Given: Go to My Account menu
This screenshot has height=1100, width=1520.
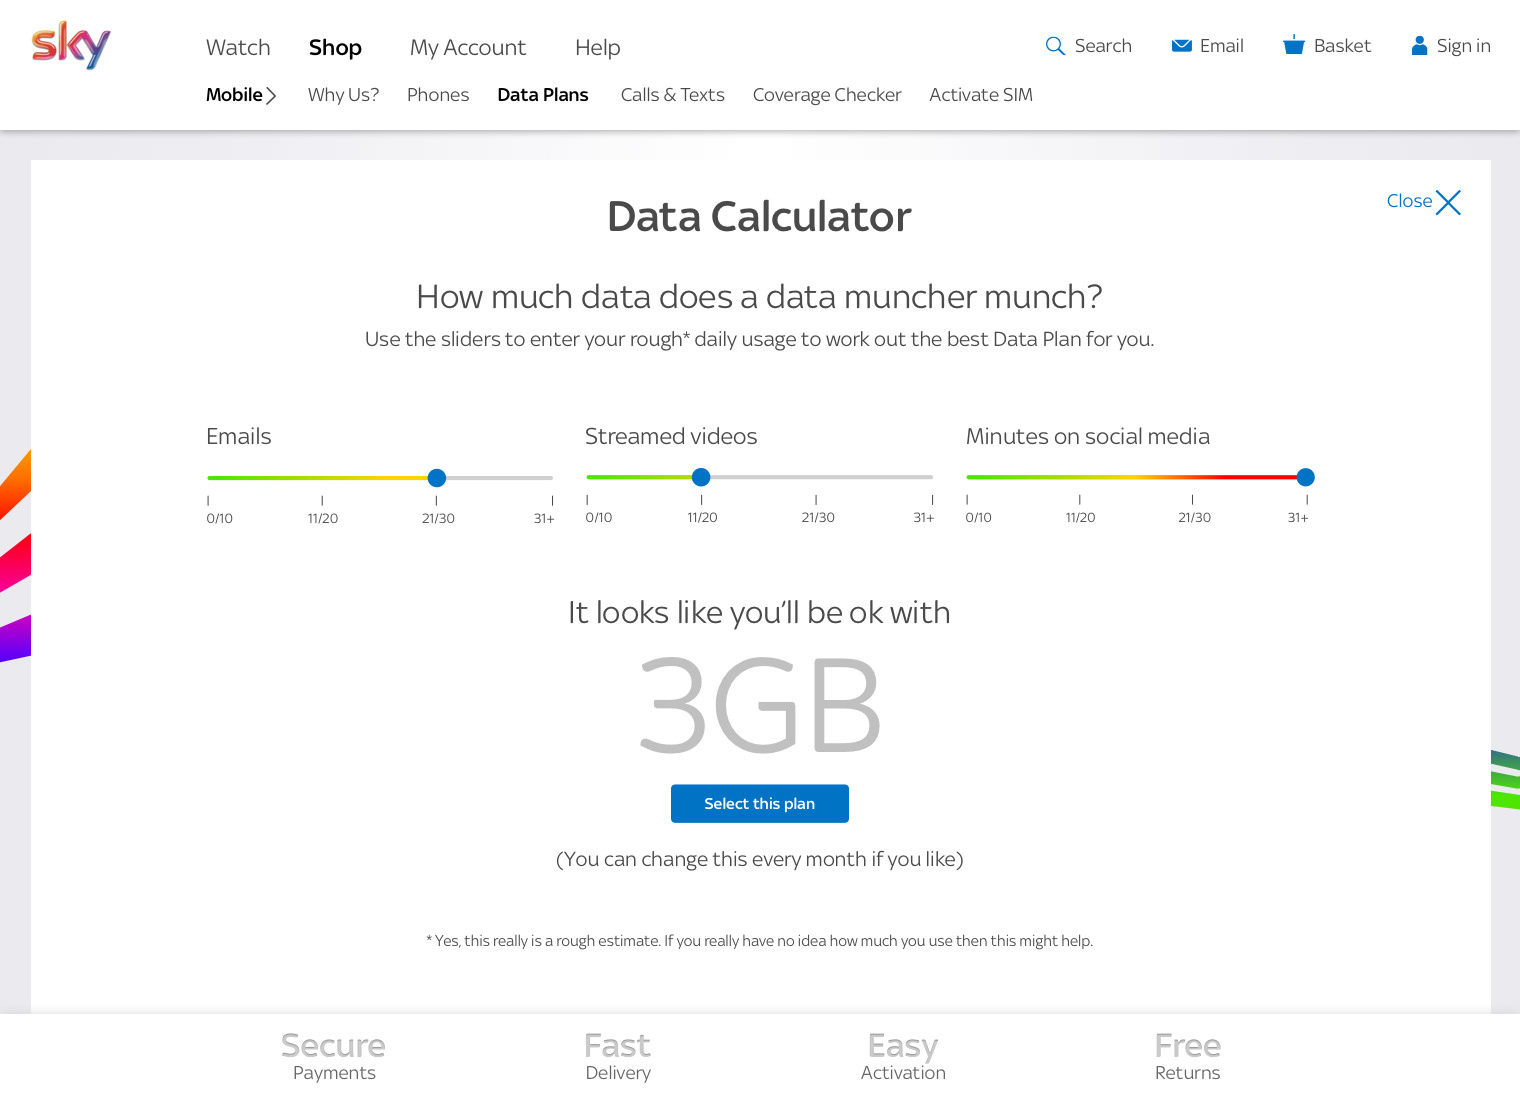Looking at the screenshot, I should pyautogui.click(x=467, y=48).
